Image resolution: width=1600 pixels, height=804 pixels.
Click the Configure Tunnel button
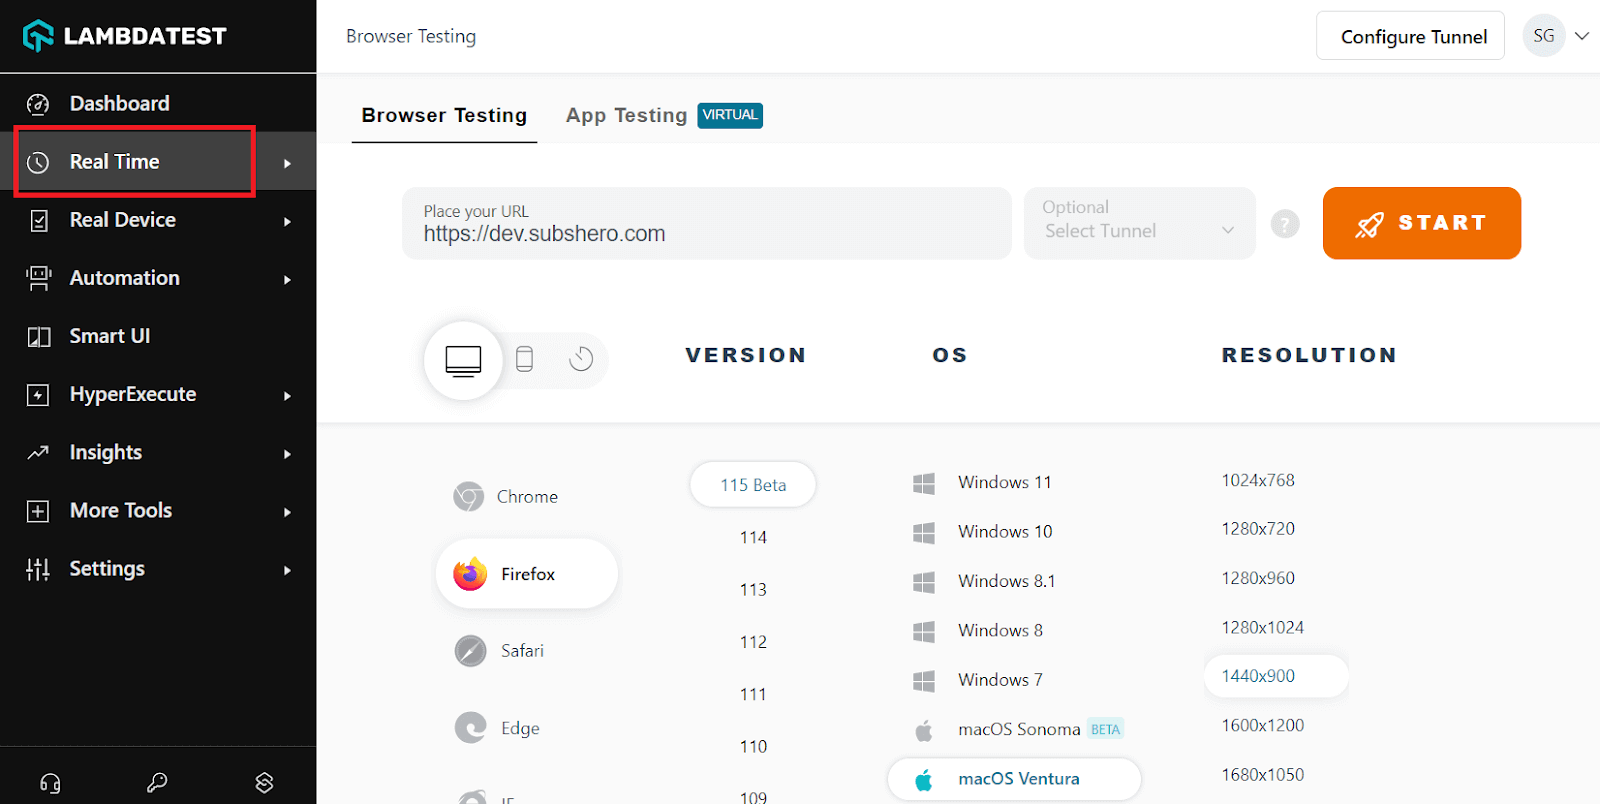click(x=1410, y=36)
